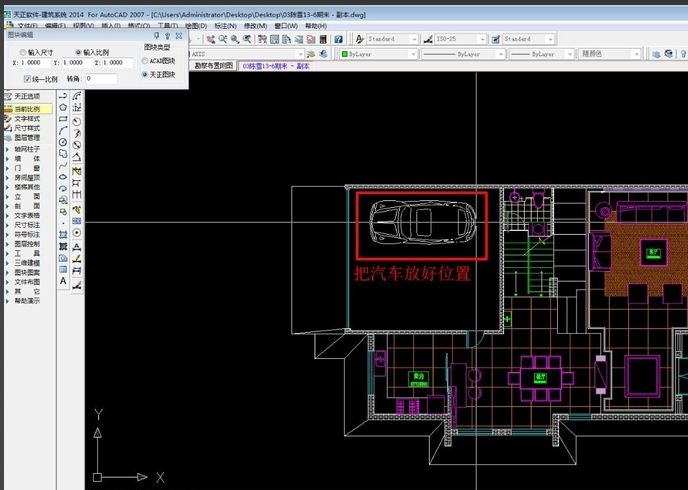Image resolution: width=688 pixels, height=490 pixels.
Task: Click the Y scale input field
Action: [x=76, y=63]
